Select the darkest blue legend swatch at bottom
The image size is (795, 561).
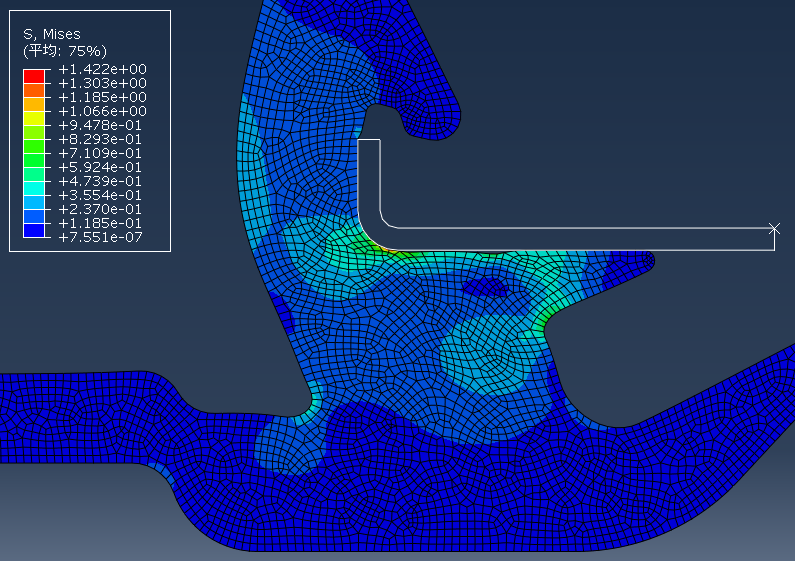34,230
